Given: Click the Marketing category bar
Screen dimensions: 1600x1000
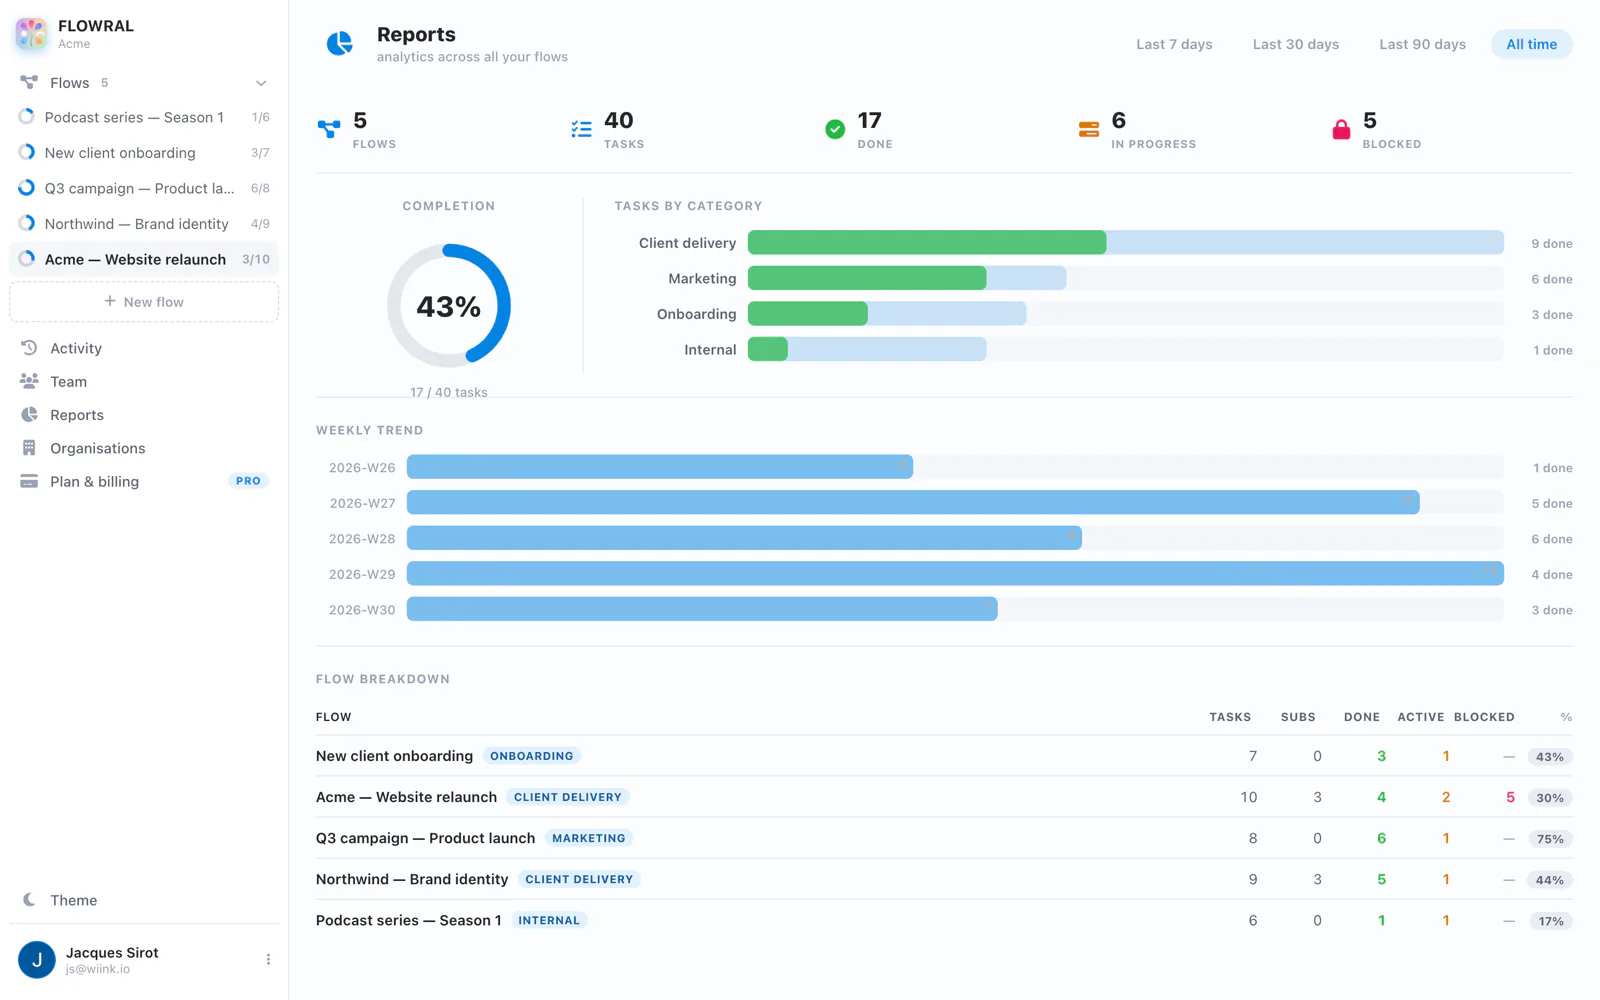Looking at the screenshot, I should (1125, 279).
